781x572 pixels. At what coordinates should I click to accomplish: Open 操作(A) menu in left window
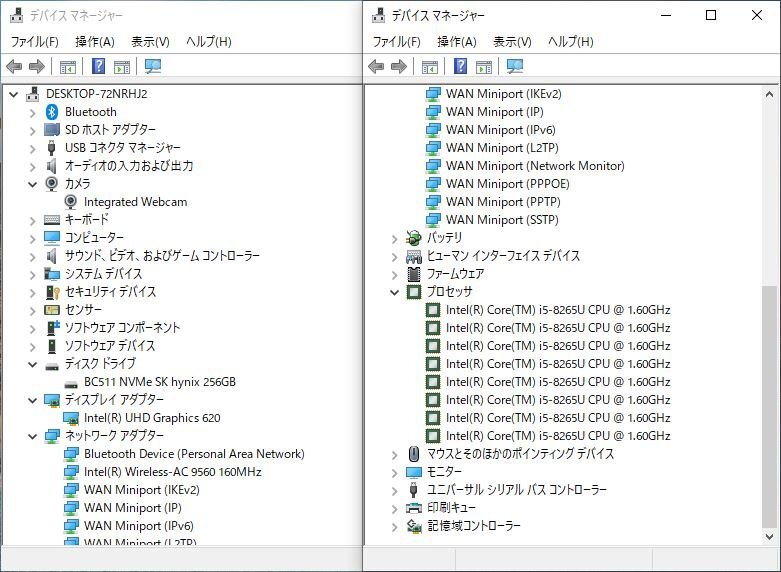95,41
